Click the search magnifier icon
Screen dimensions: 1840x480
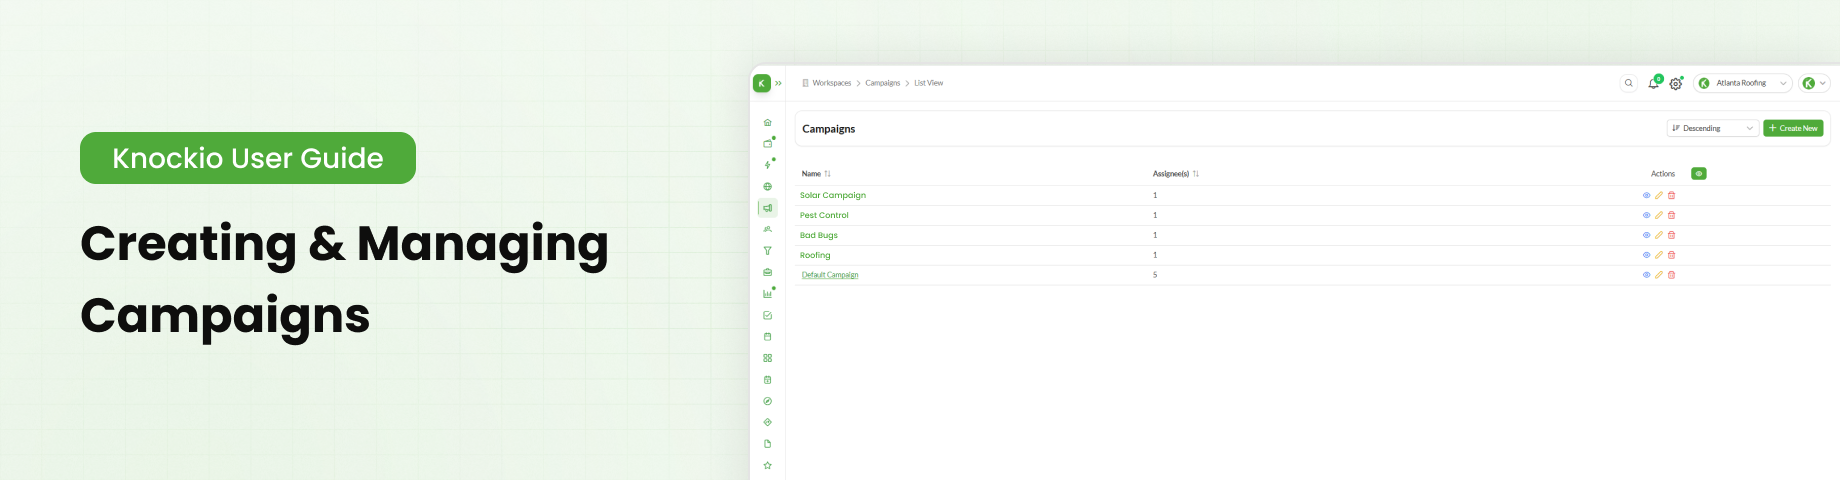1628,83
